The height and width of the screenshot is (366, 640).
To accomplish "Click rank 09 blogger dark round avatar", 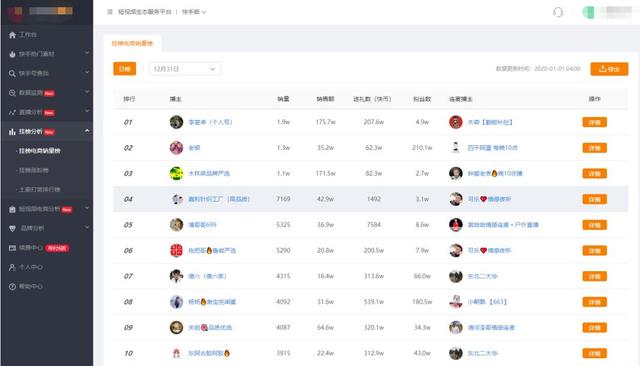I will [176, 328].
